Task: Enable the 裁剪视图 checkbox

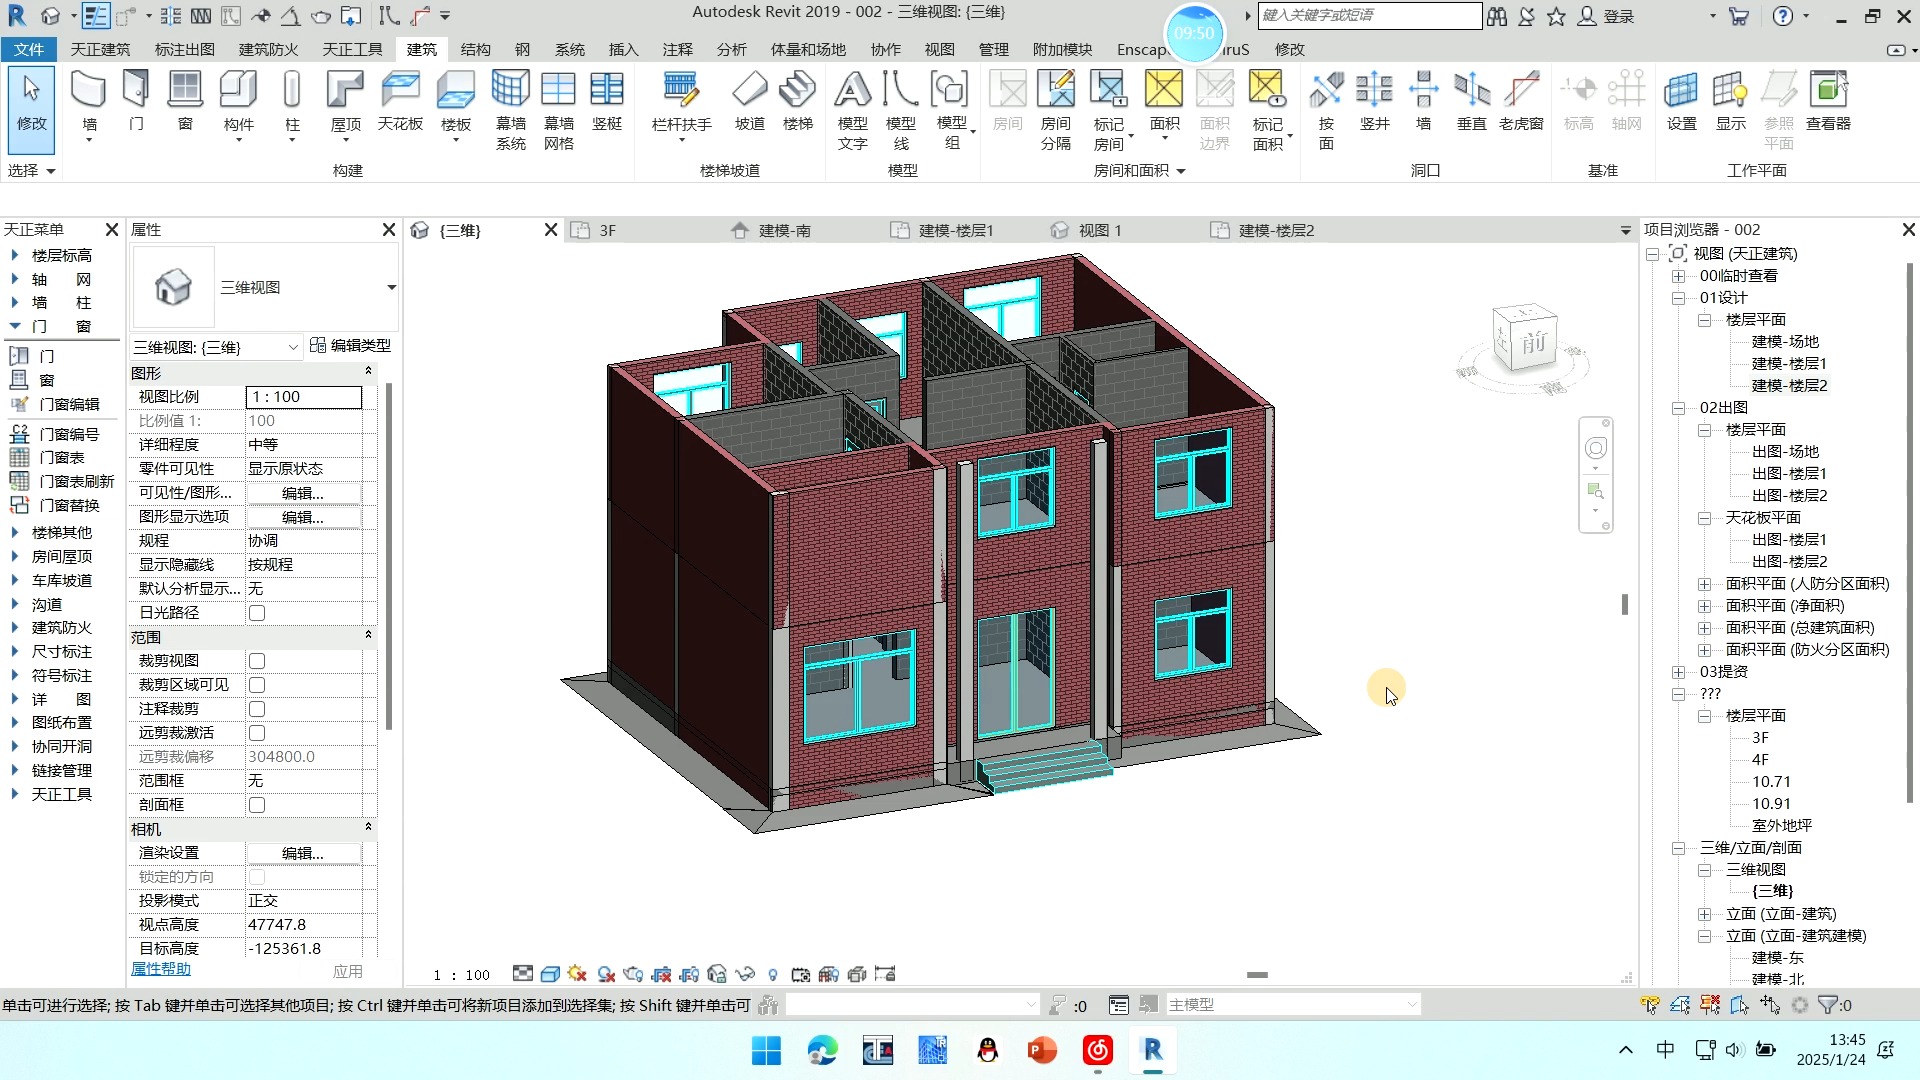Action: pyautogui.click(x=257, y=660)
